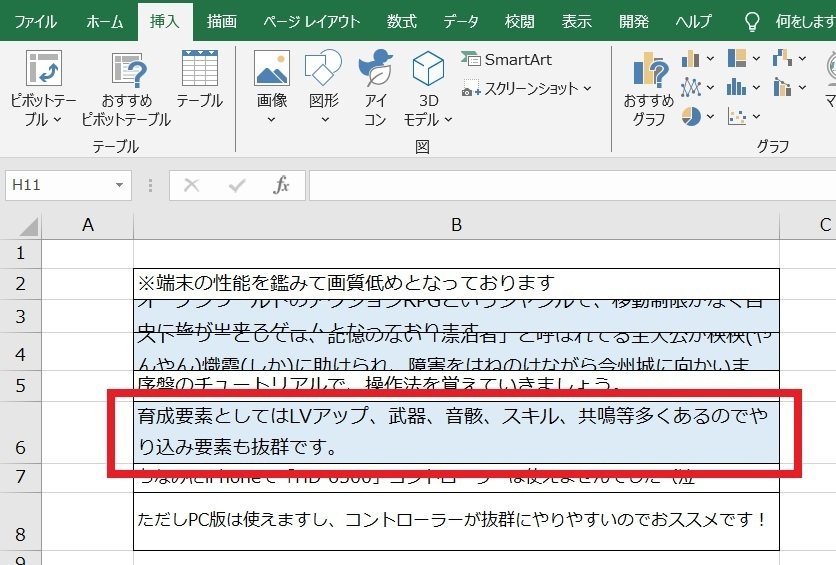Select cell with 序盤のチュートリアルで text
The image size is (836, 565).
(x=456, y=386)
